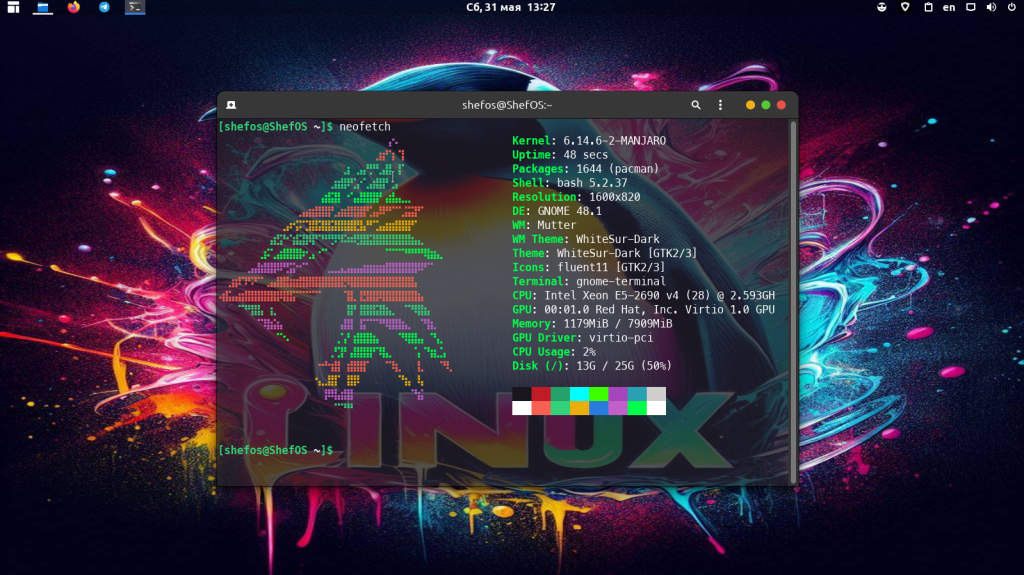The image size is (1024, 575).
Task: Click the 'GPU Driver: virtio-pci' line
Action: (583, 338)
